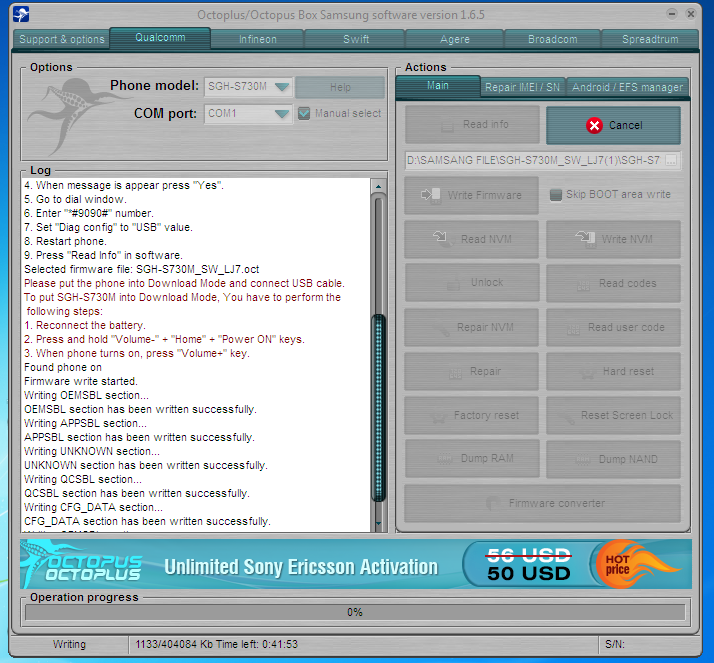714x663 pixels.
Task: Open the Android / EFS manager tab
Action: pyautogui.click(x=627, y=87)
